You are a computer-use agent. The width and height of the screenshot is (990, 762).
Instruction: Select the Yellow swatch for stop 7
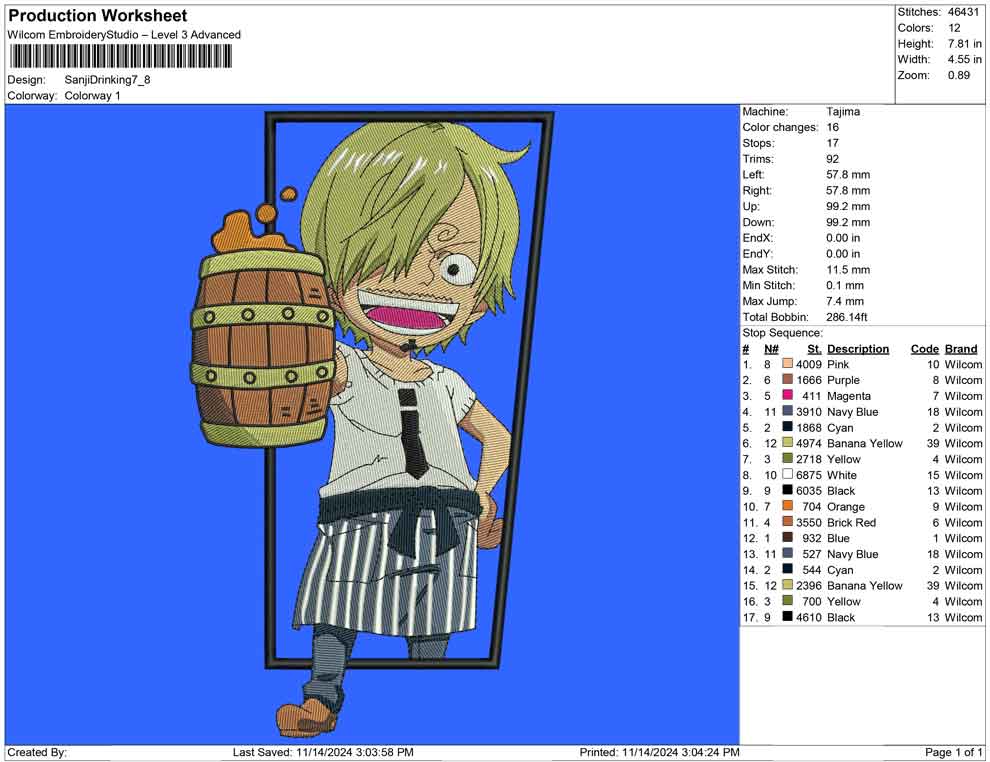pos(787,460)
